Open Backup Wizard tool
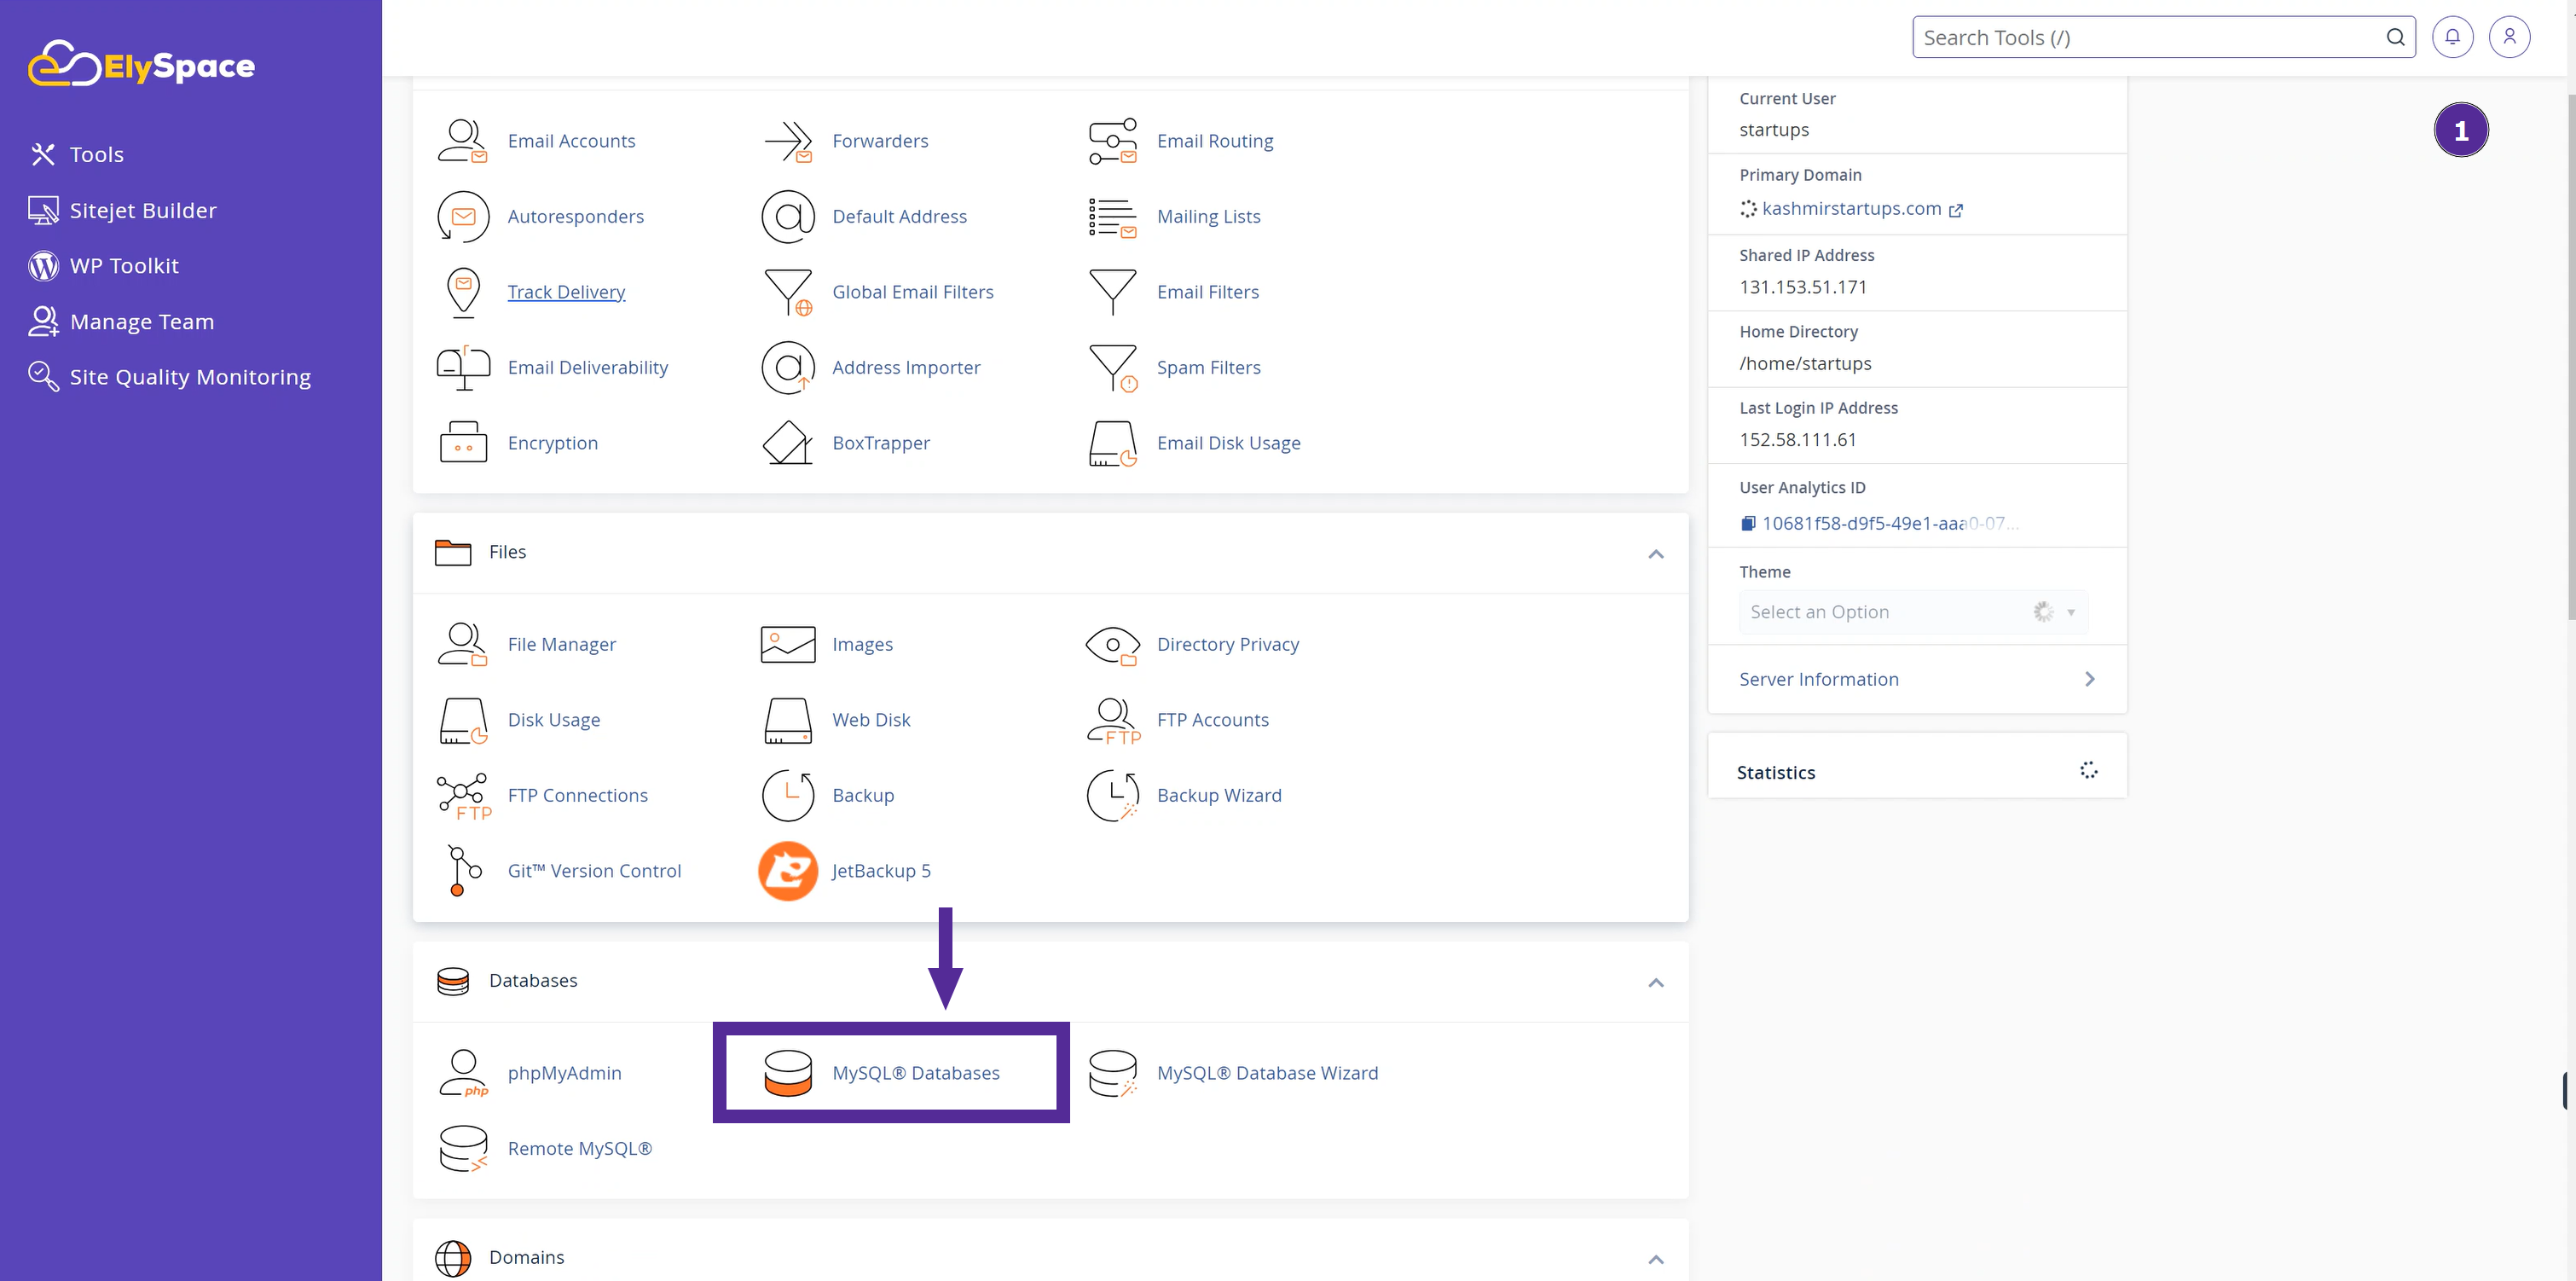The image size is (2576, 1281). tap(1218, 793)
